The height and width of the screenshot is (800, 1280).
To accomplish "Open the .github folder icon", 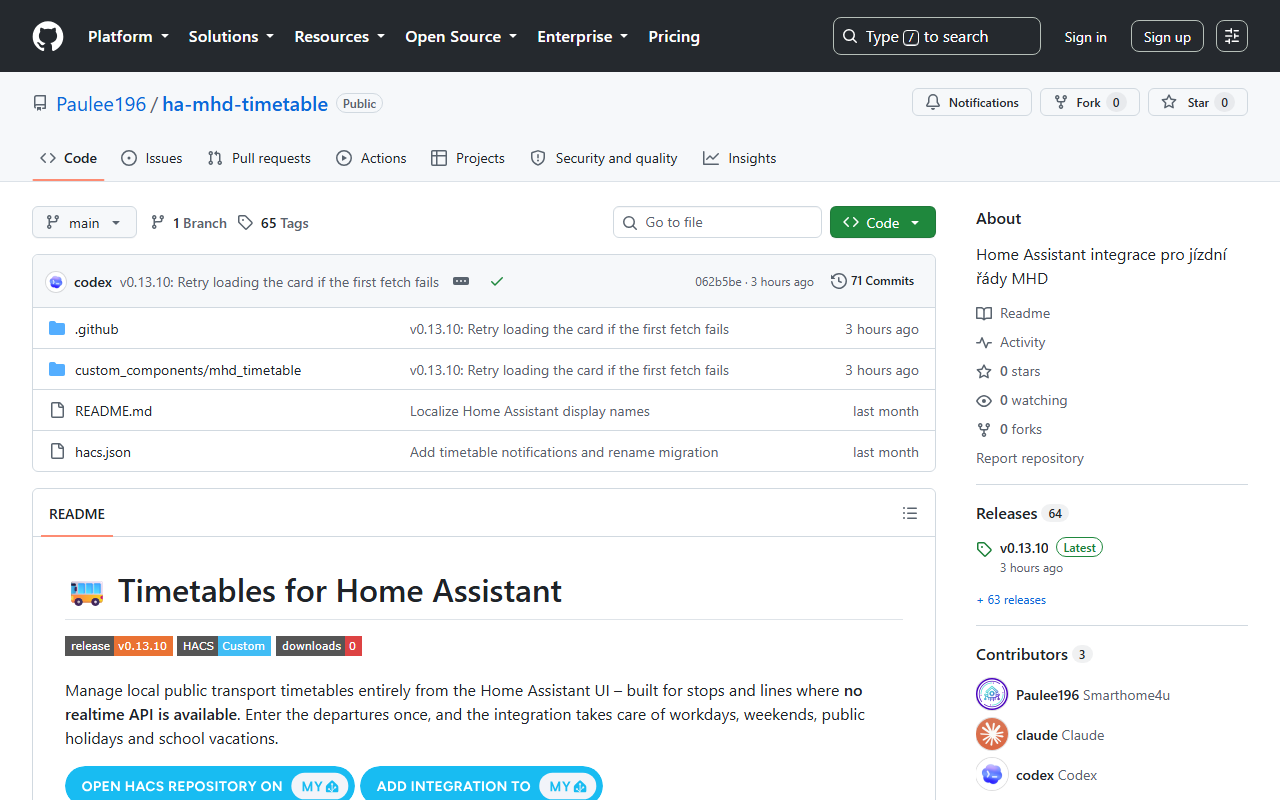I will pos(57,329).
